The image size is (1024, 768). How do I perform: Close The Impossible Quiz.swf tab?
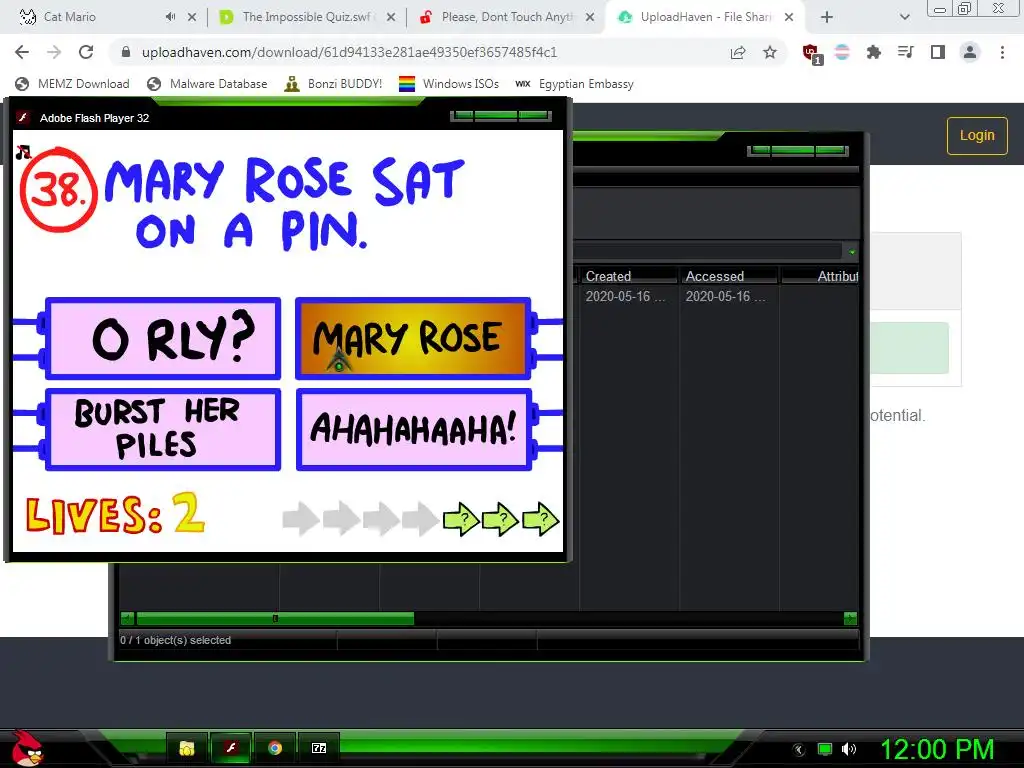coord(391,18)
